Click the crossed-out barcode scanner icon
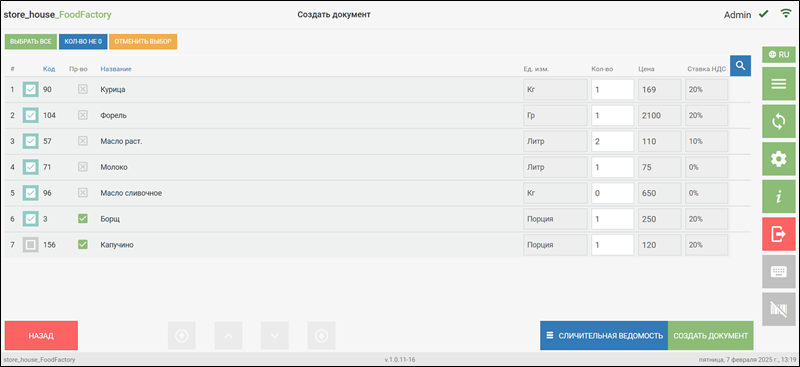 [x=779, y=309]
